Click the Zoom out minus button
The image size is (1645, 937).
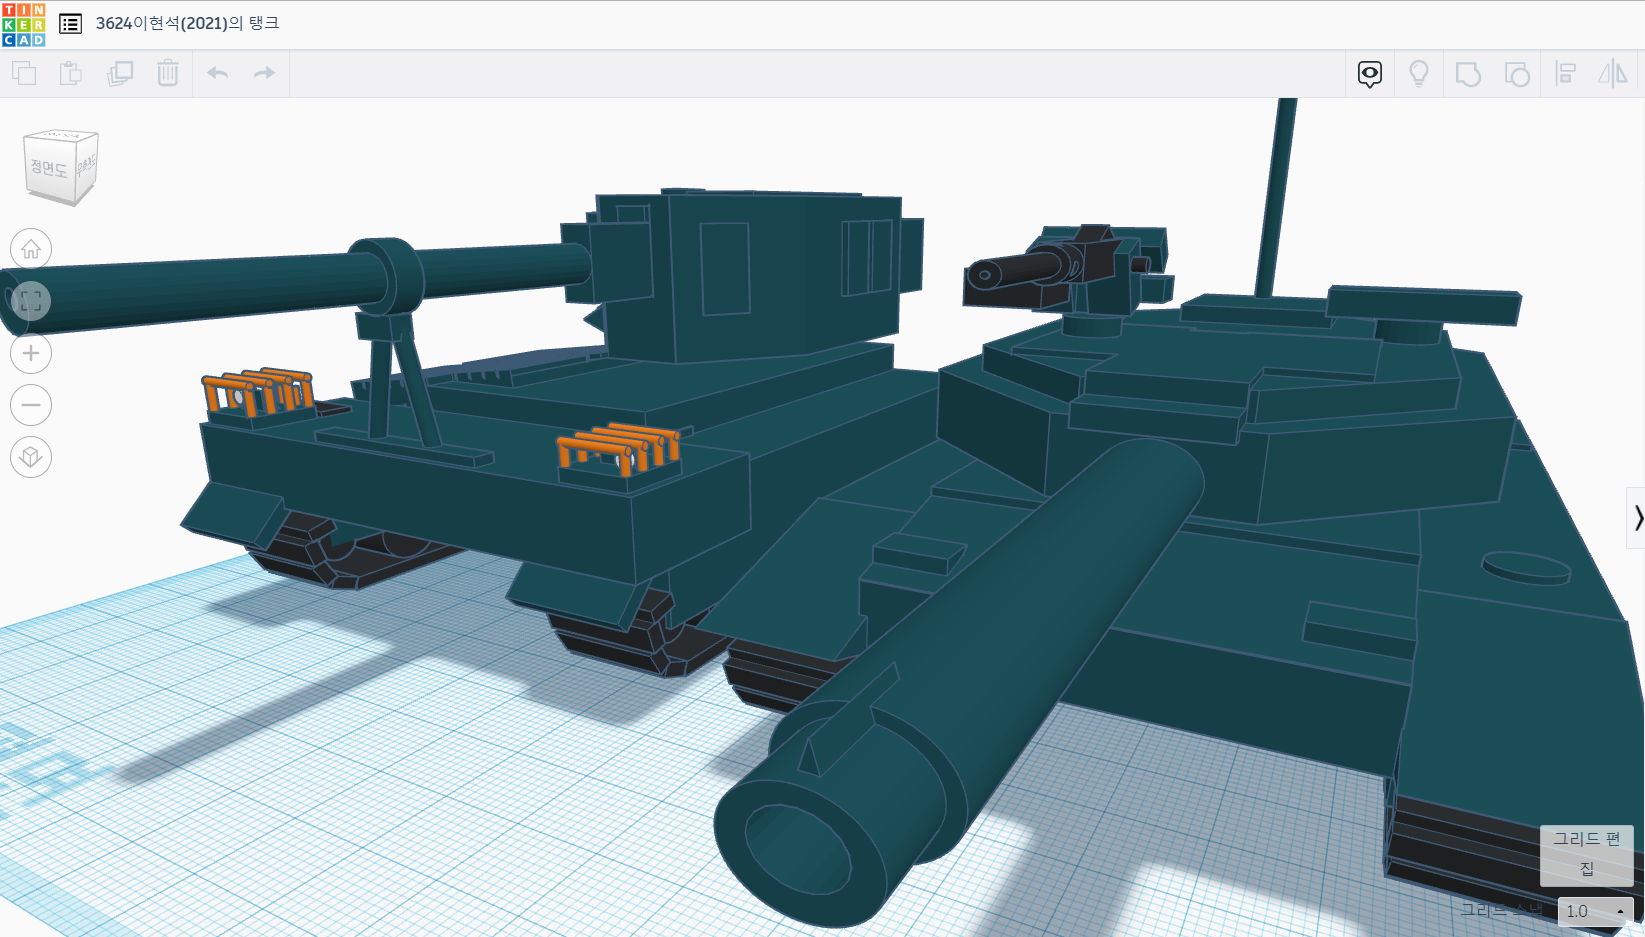tap(31, 405)
